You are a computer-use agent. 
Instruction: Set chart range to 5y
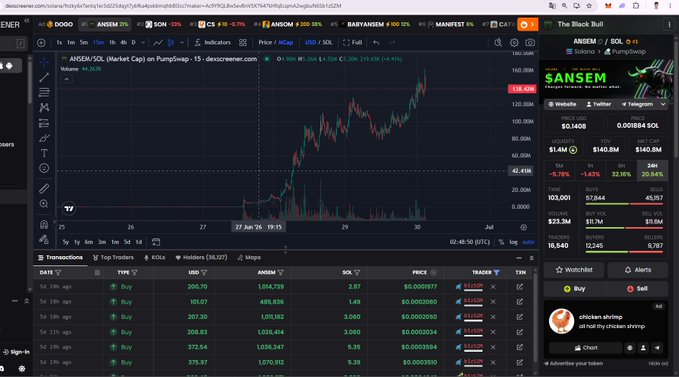coord(65,242)
